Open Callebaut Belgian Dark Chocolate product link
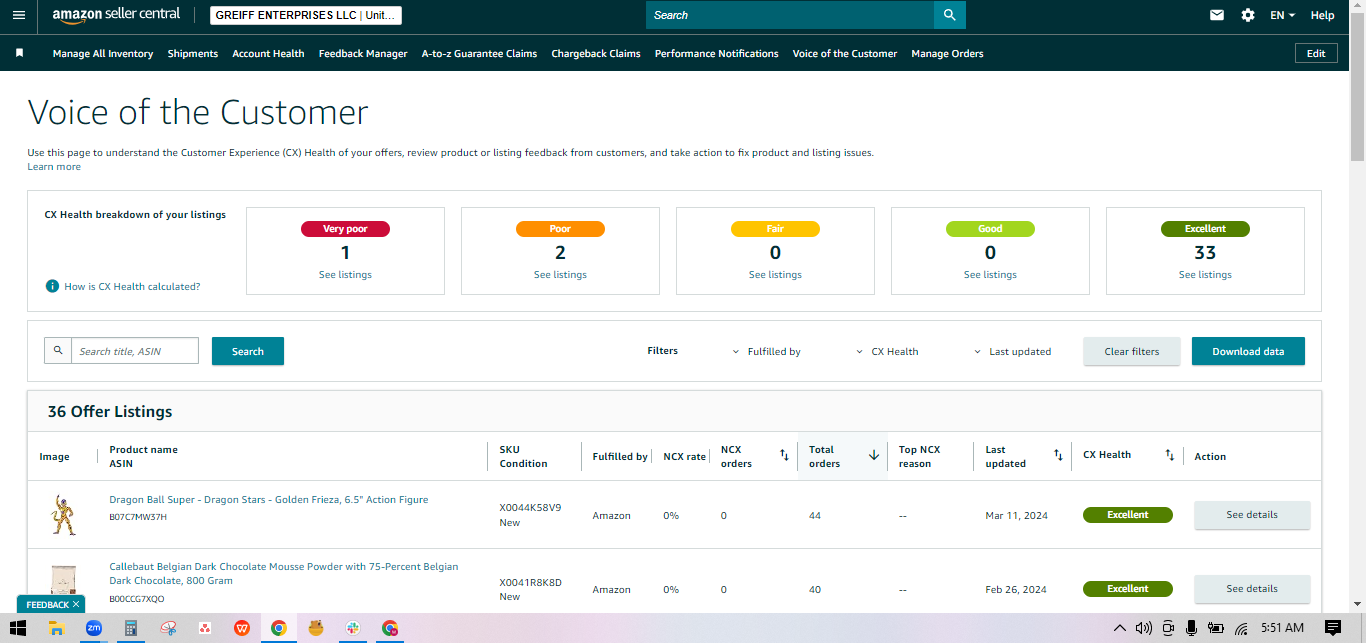Image resolution: width=1366 pixels, height=643 pixels. [284, 573]
